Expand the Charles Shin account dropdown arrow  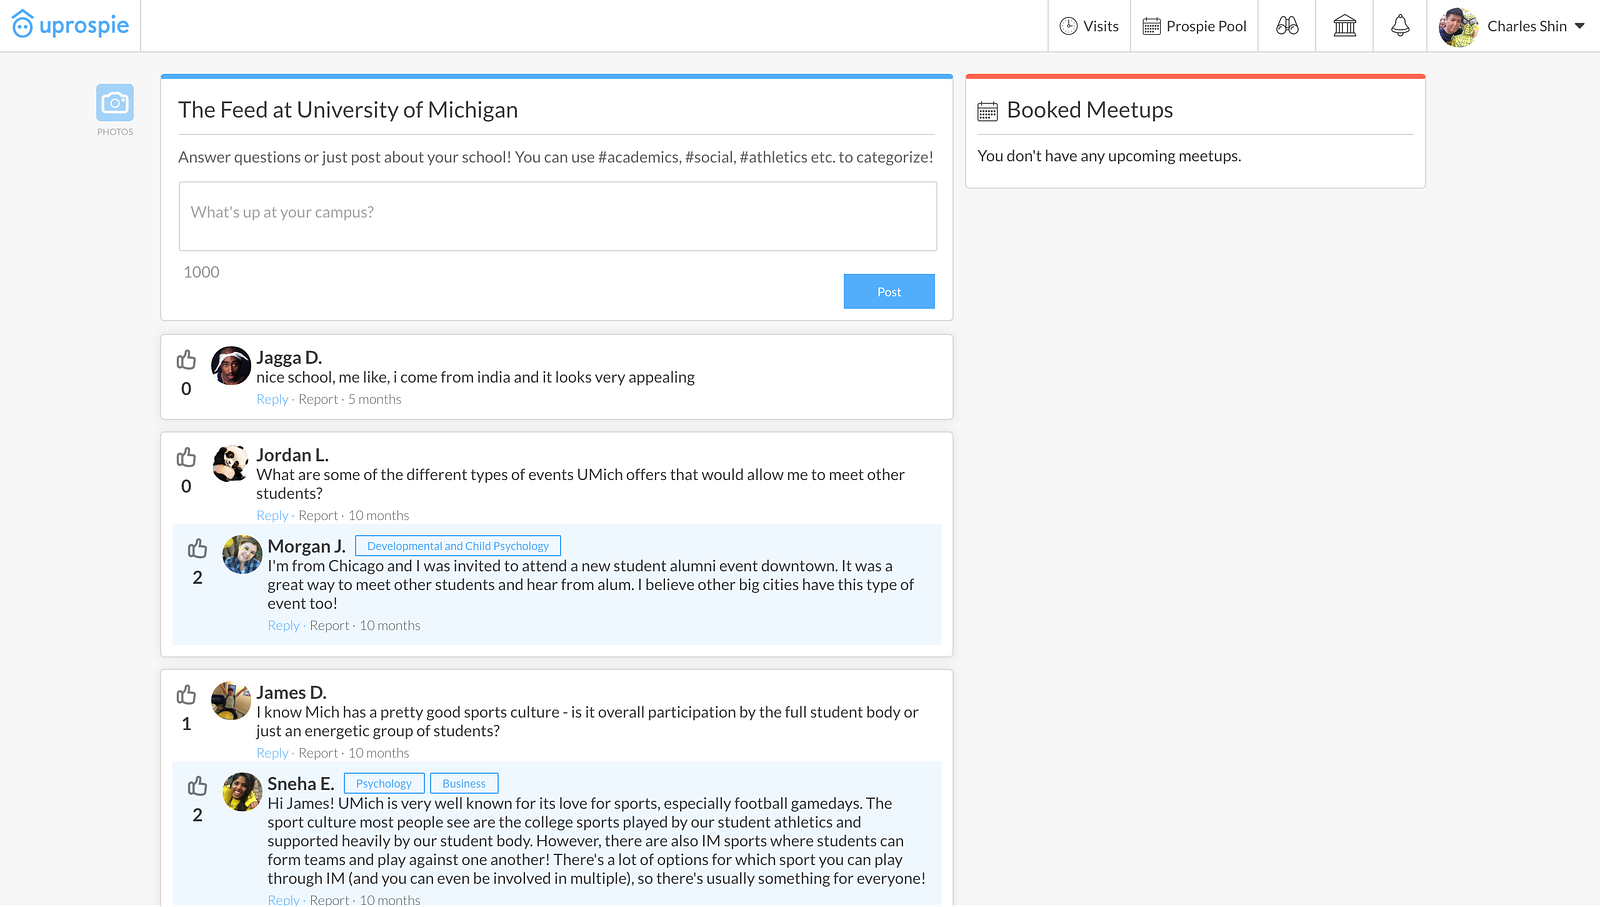pyautogui.click(x=1580, y=26)
